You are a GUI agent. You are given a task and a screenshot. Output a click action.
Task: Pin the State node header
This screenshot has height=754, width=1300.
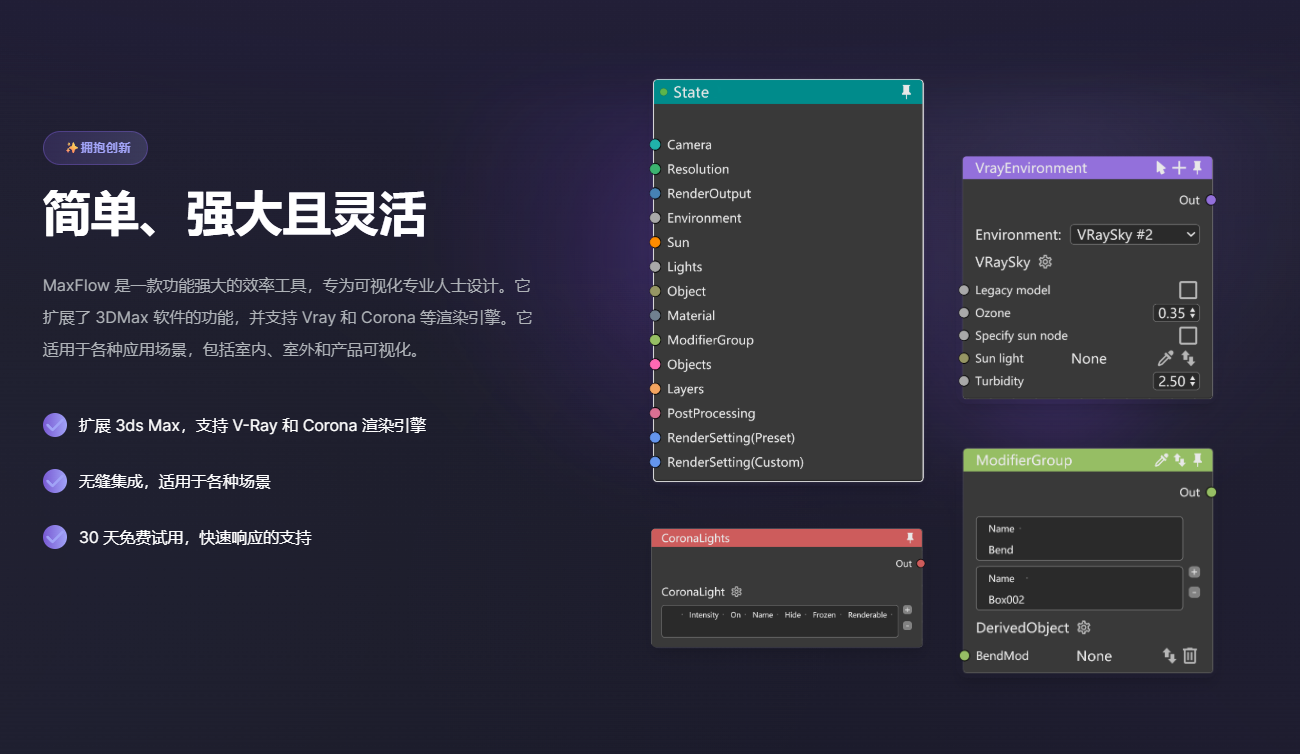pyautogui.click(x=906, y=91)
